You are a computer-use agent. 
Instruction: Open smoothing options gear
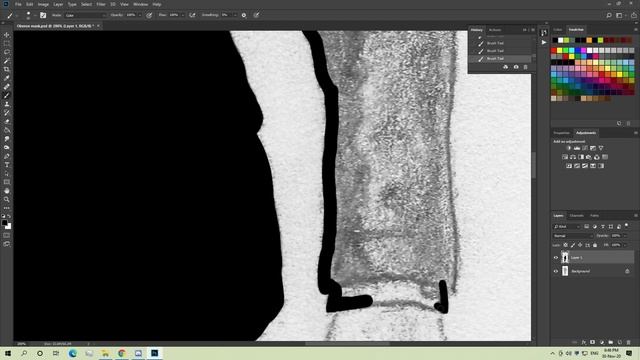pyautogui.click(x=244, y=15)
